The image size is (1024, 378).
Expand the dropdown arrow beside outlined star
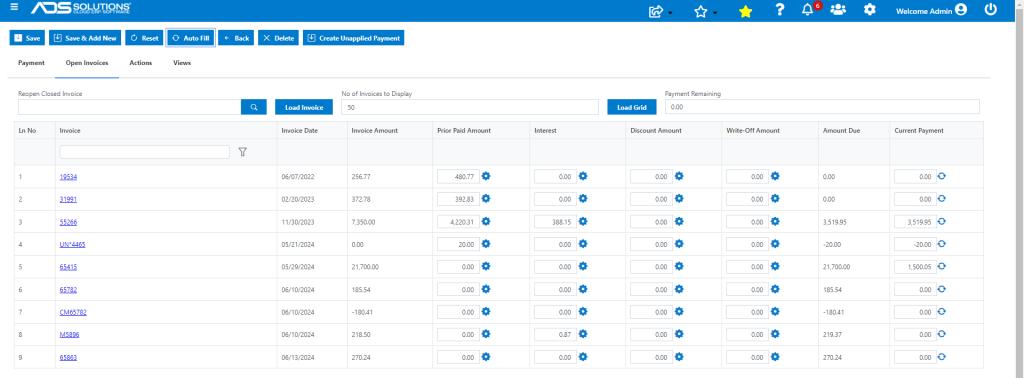coord(715,13)
